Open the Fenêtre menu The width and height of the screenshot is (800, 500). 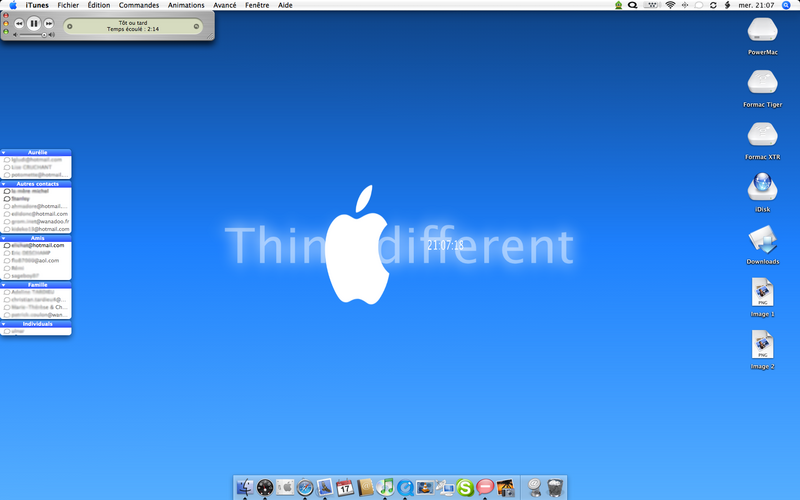(x=257, y=5)
